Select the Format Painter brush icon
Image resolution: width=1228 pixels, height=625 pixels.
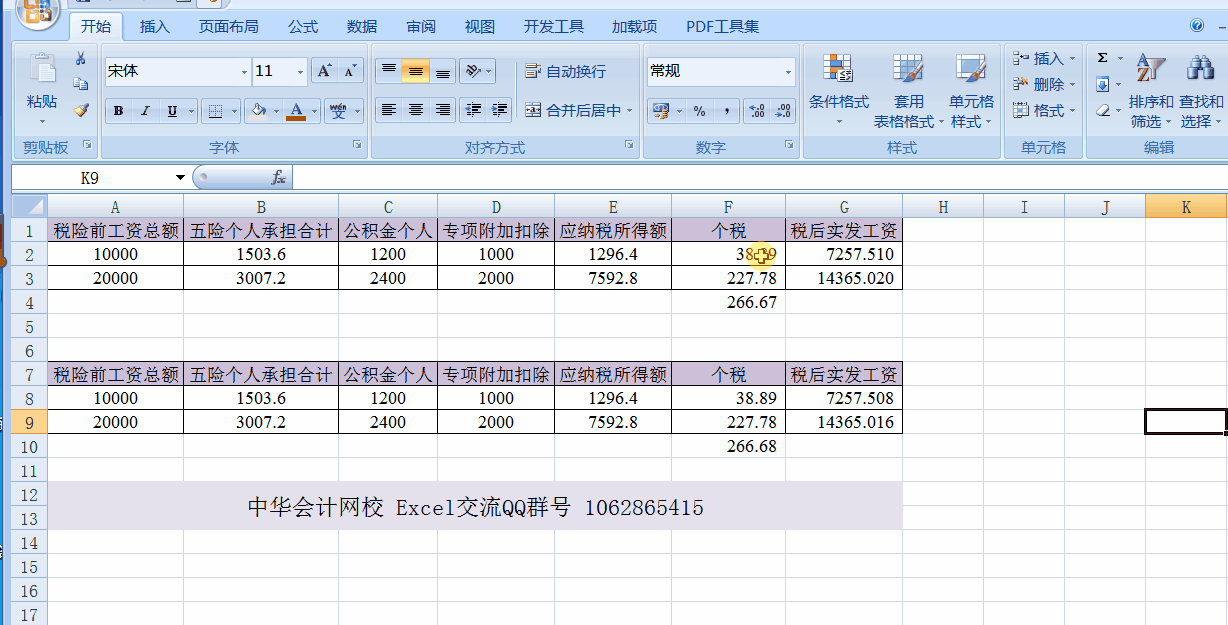[x=81, y=110]
